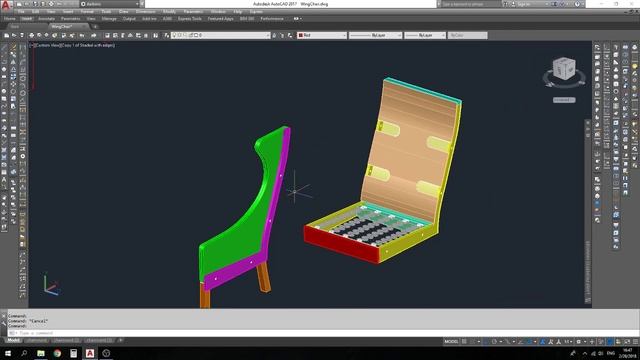Click the plus button to add new layout
This screenshot has height=360, width=640.
pos(120,340)
